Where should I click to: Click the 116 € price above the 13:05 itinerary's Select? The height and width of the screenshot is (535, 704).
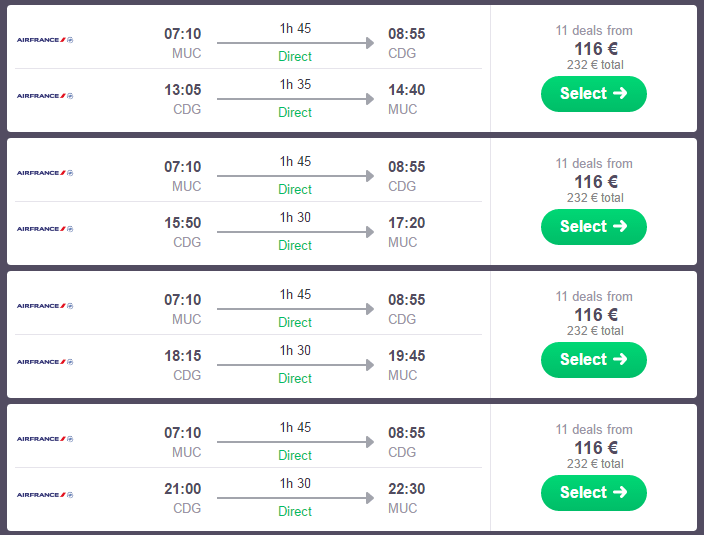(595, 48)
